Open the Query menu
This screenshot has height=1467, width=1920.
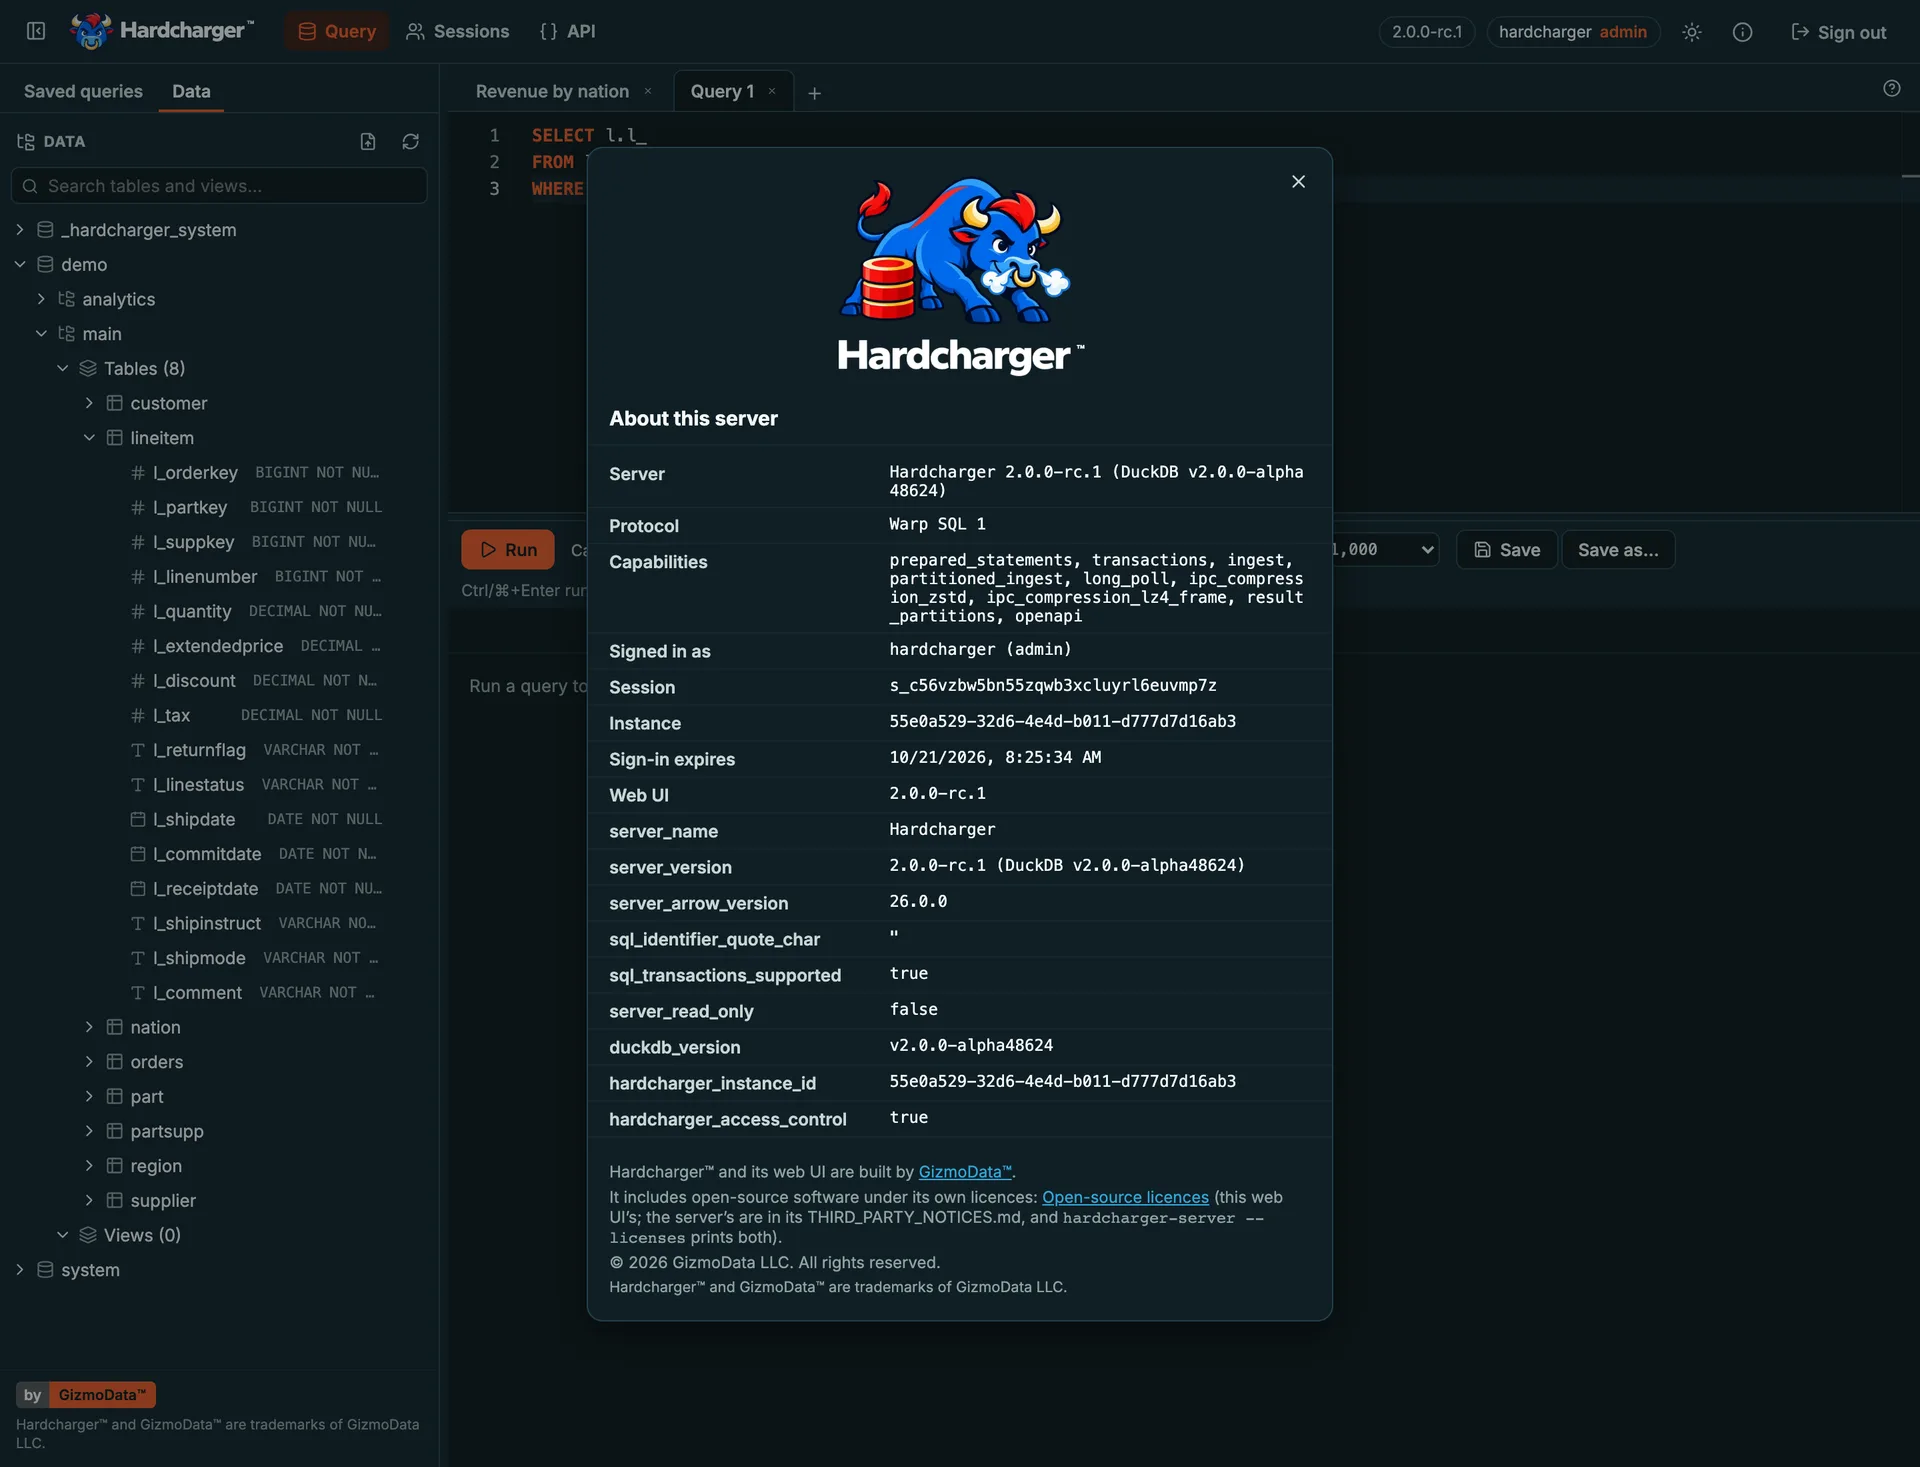point(337,31)
